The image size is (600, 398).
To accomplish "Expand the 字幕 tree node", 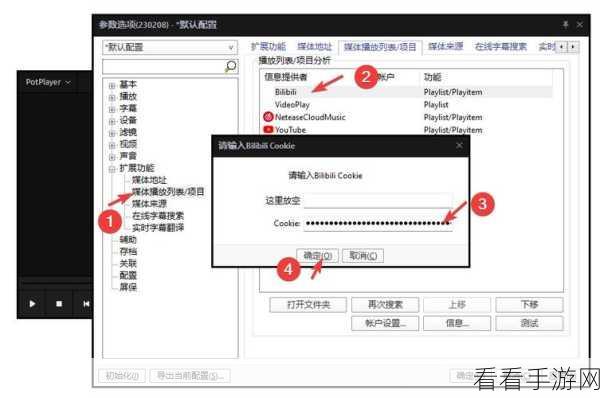I will [112, 109].
